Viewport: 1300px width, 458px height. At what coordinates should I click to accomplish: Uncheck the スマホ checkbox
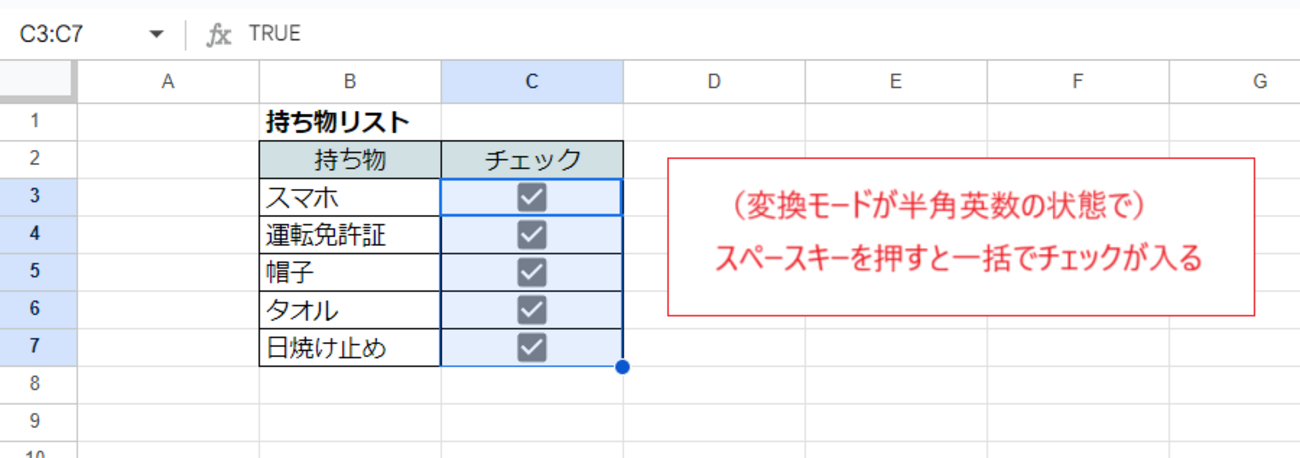(532, 197)
